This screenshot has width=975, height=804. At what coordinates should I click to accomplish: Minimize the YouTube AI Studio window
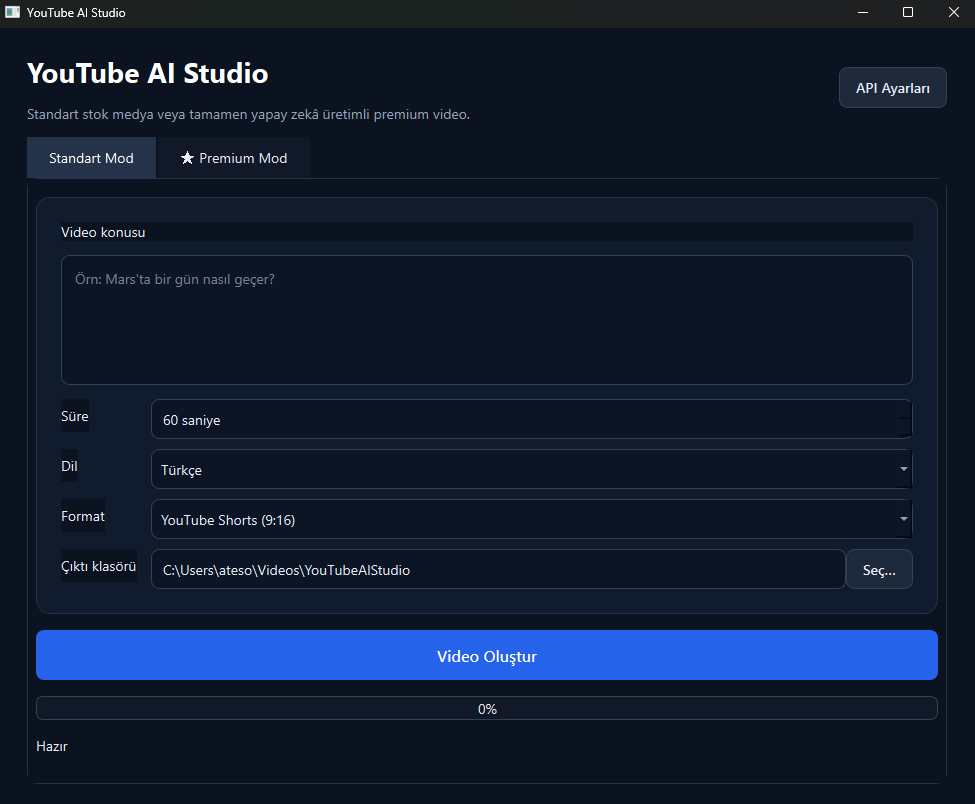tap(862, 12)
